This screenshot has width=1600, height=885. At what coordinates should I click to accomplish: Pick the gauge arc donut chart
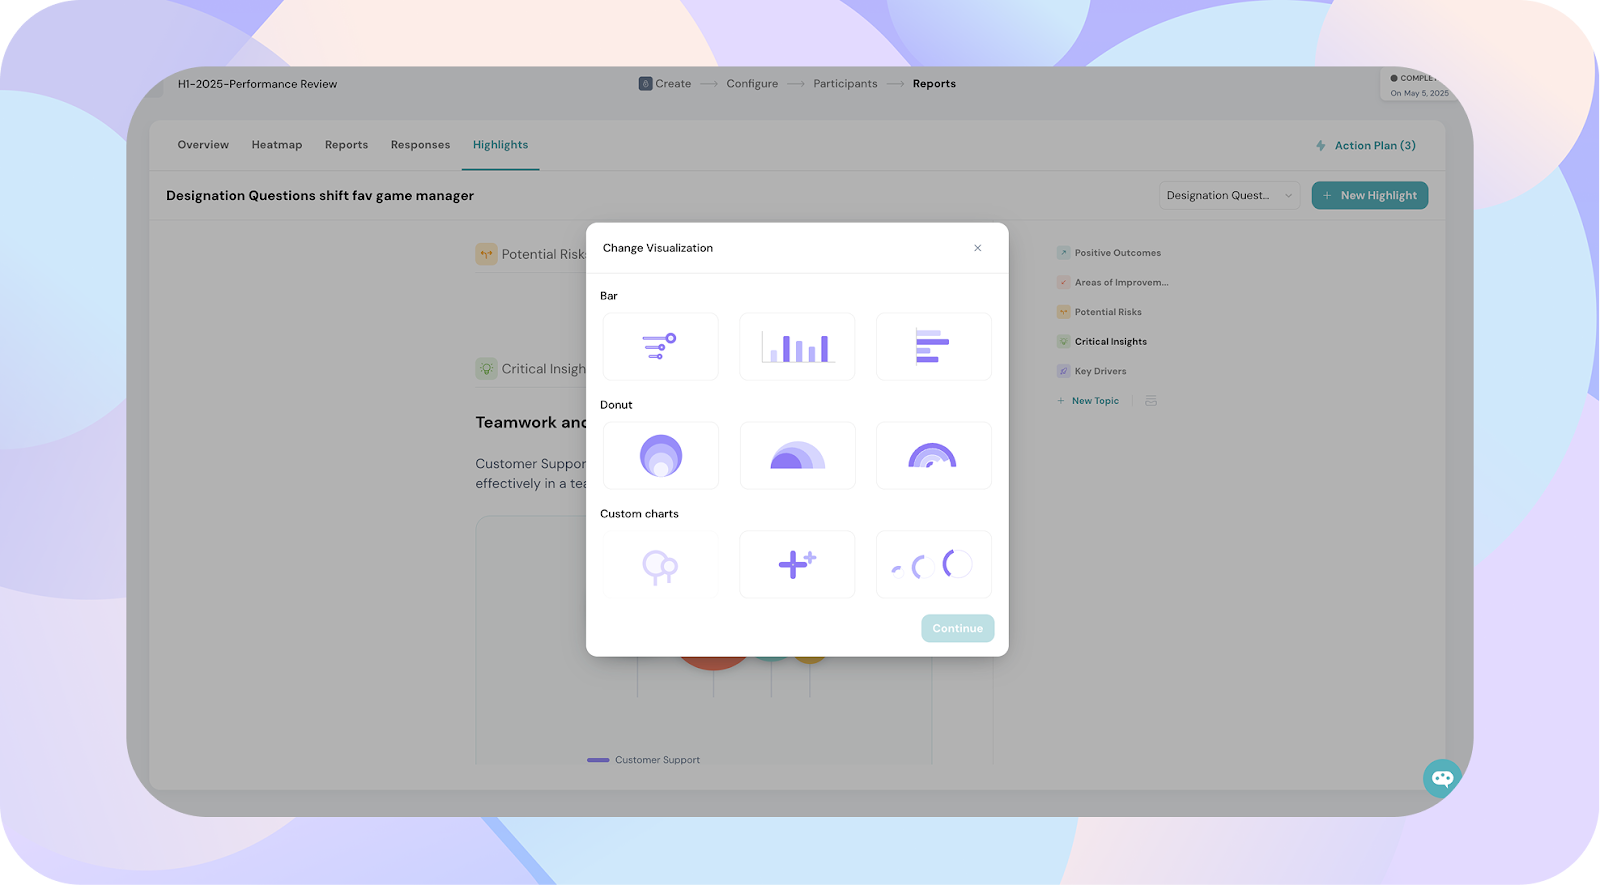click(x=933, y=455)
